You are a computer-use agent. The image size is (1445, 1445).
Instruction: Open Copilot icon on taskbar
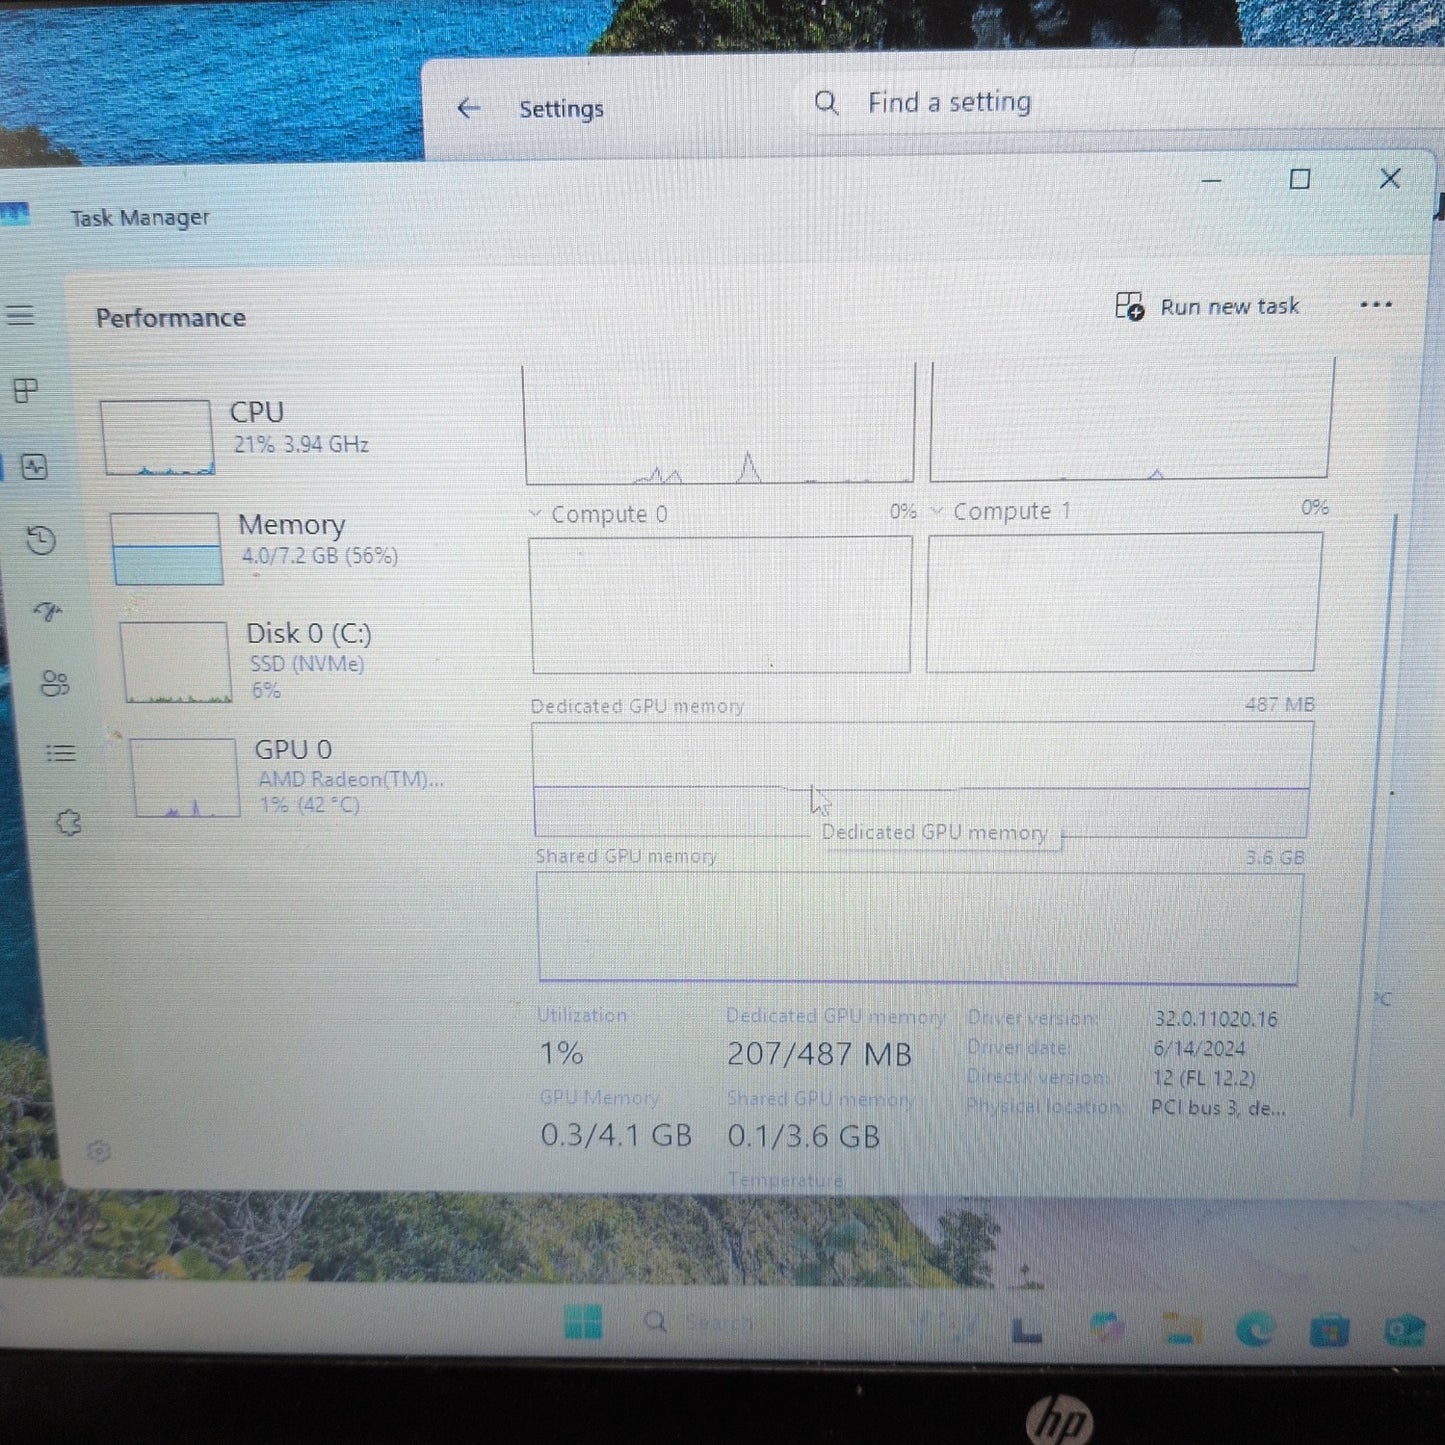(1105, 1328)
